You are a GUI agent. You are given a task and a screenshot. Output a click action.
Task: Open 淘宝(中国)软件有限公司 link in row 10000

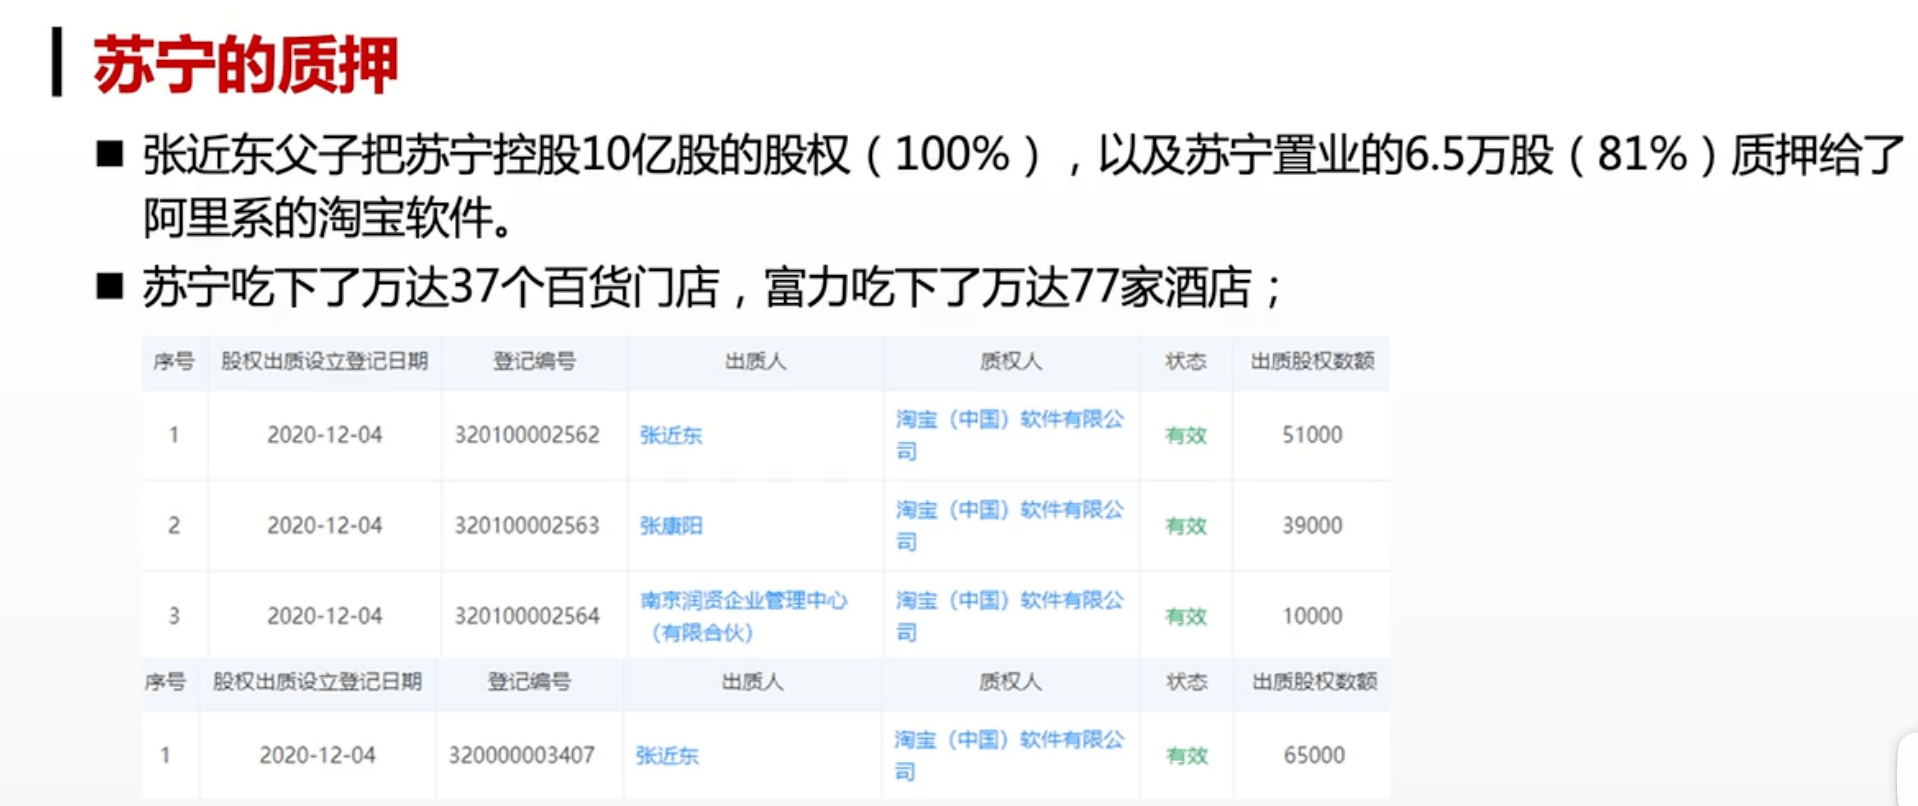click(x=1009, y=616)
